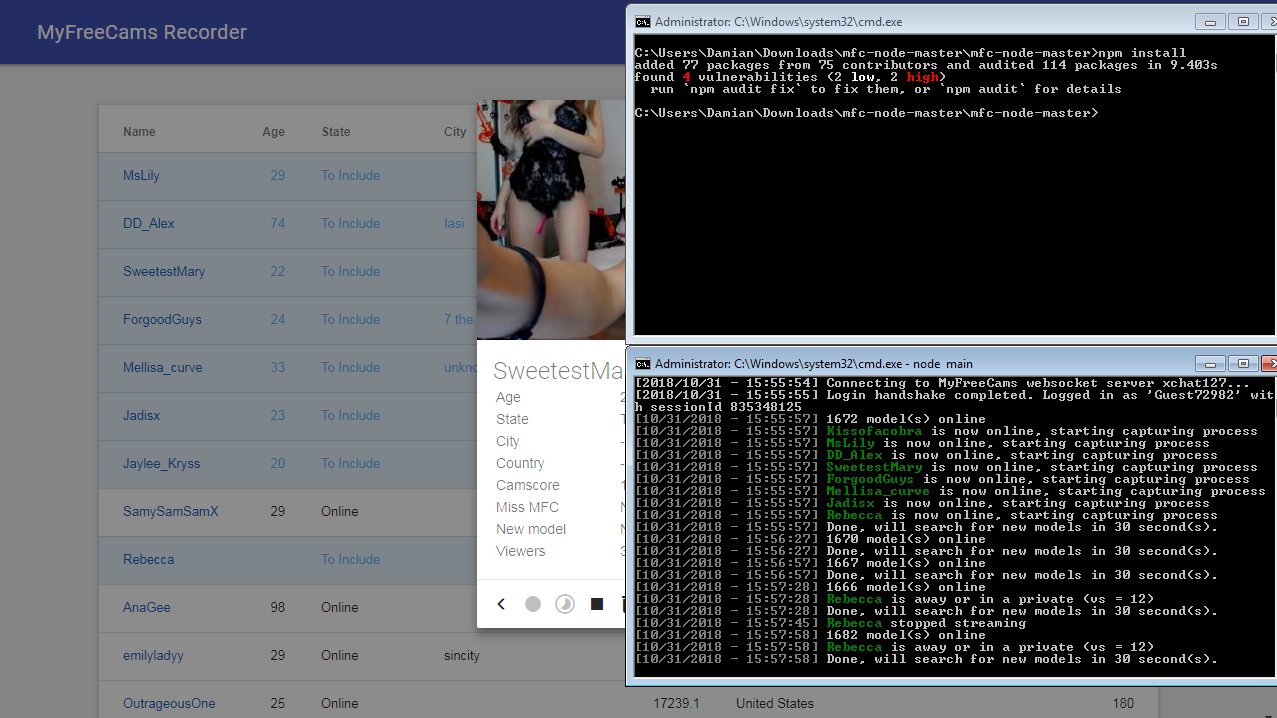Click age 74 in DD_Alex row

277,223
